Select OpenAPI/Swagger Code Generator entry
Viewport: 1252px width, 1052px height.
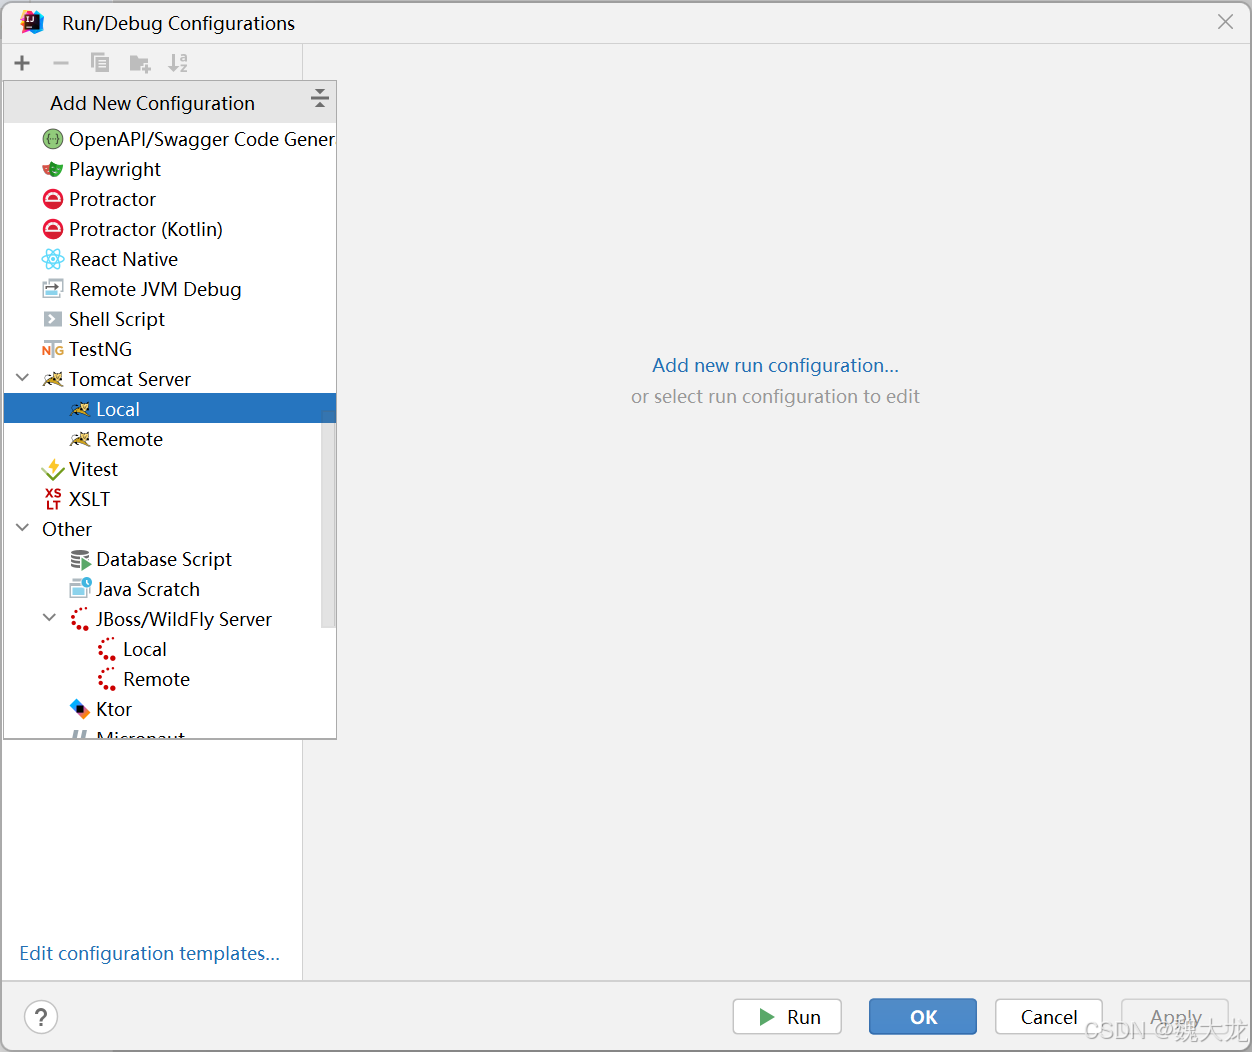pos(170,139)
